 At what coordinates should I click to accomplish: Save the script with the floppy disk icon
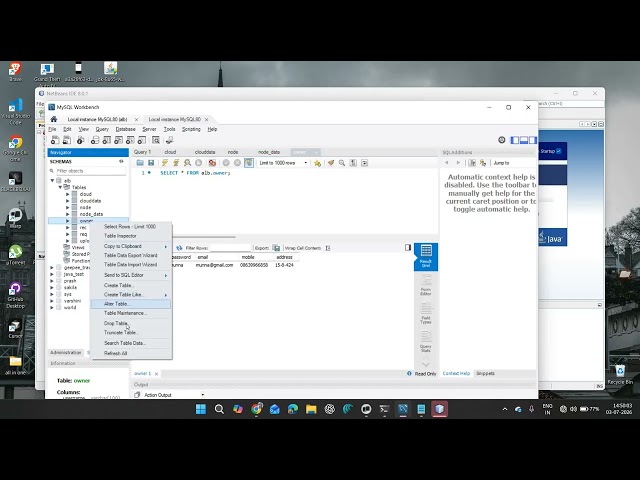pyautogui.click(x=151, y=163)
